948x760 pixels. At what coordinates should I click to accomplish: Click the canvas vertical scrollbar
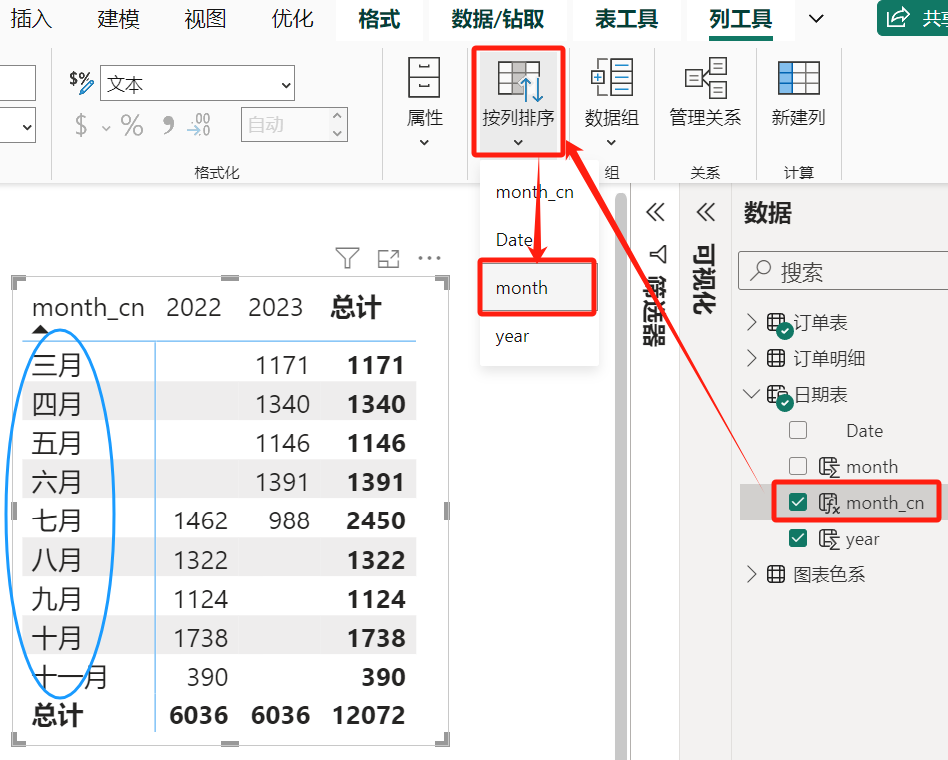621,476
